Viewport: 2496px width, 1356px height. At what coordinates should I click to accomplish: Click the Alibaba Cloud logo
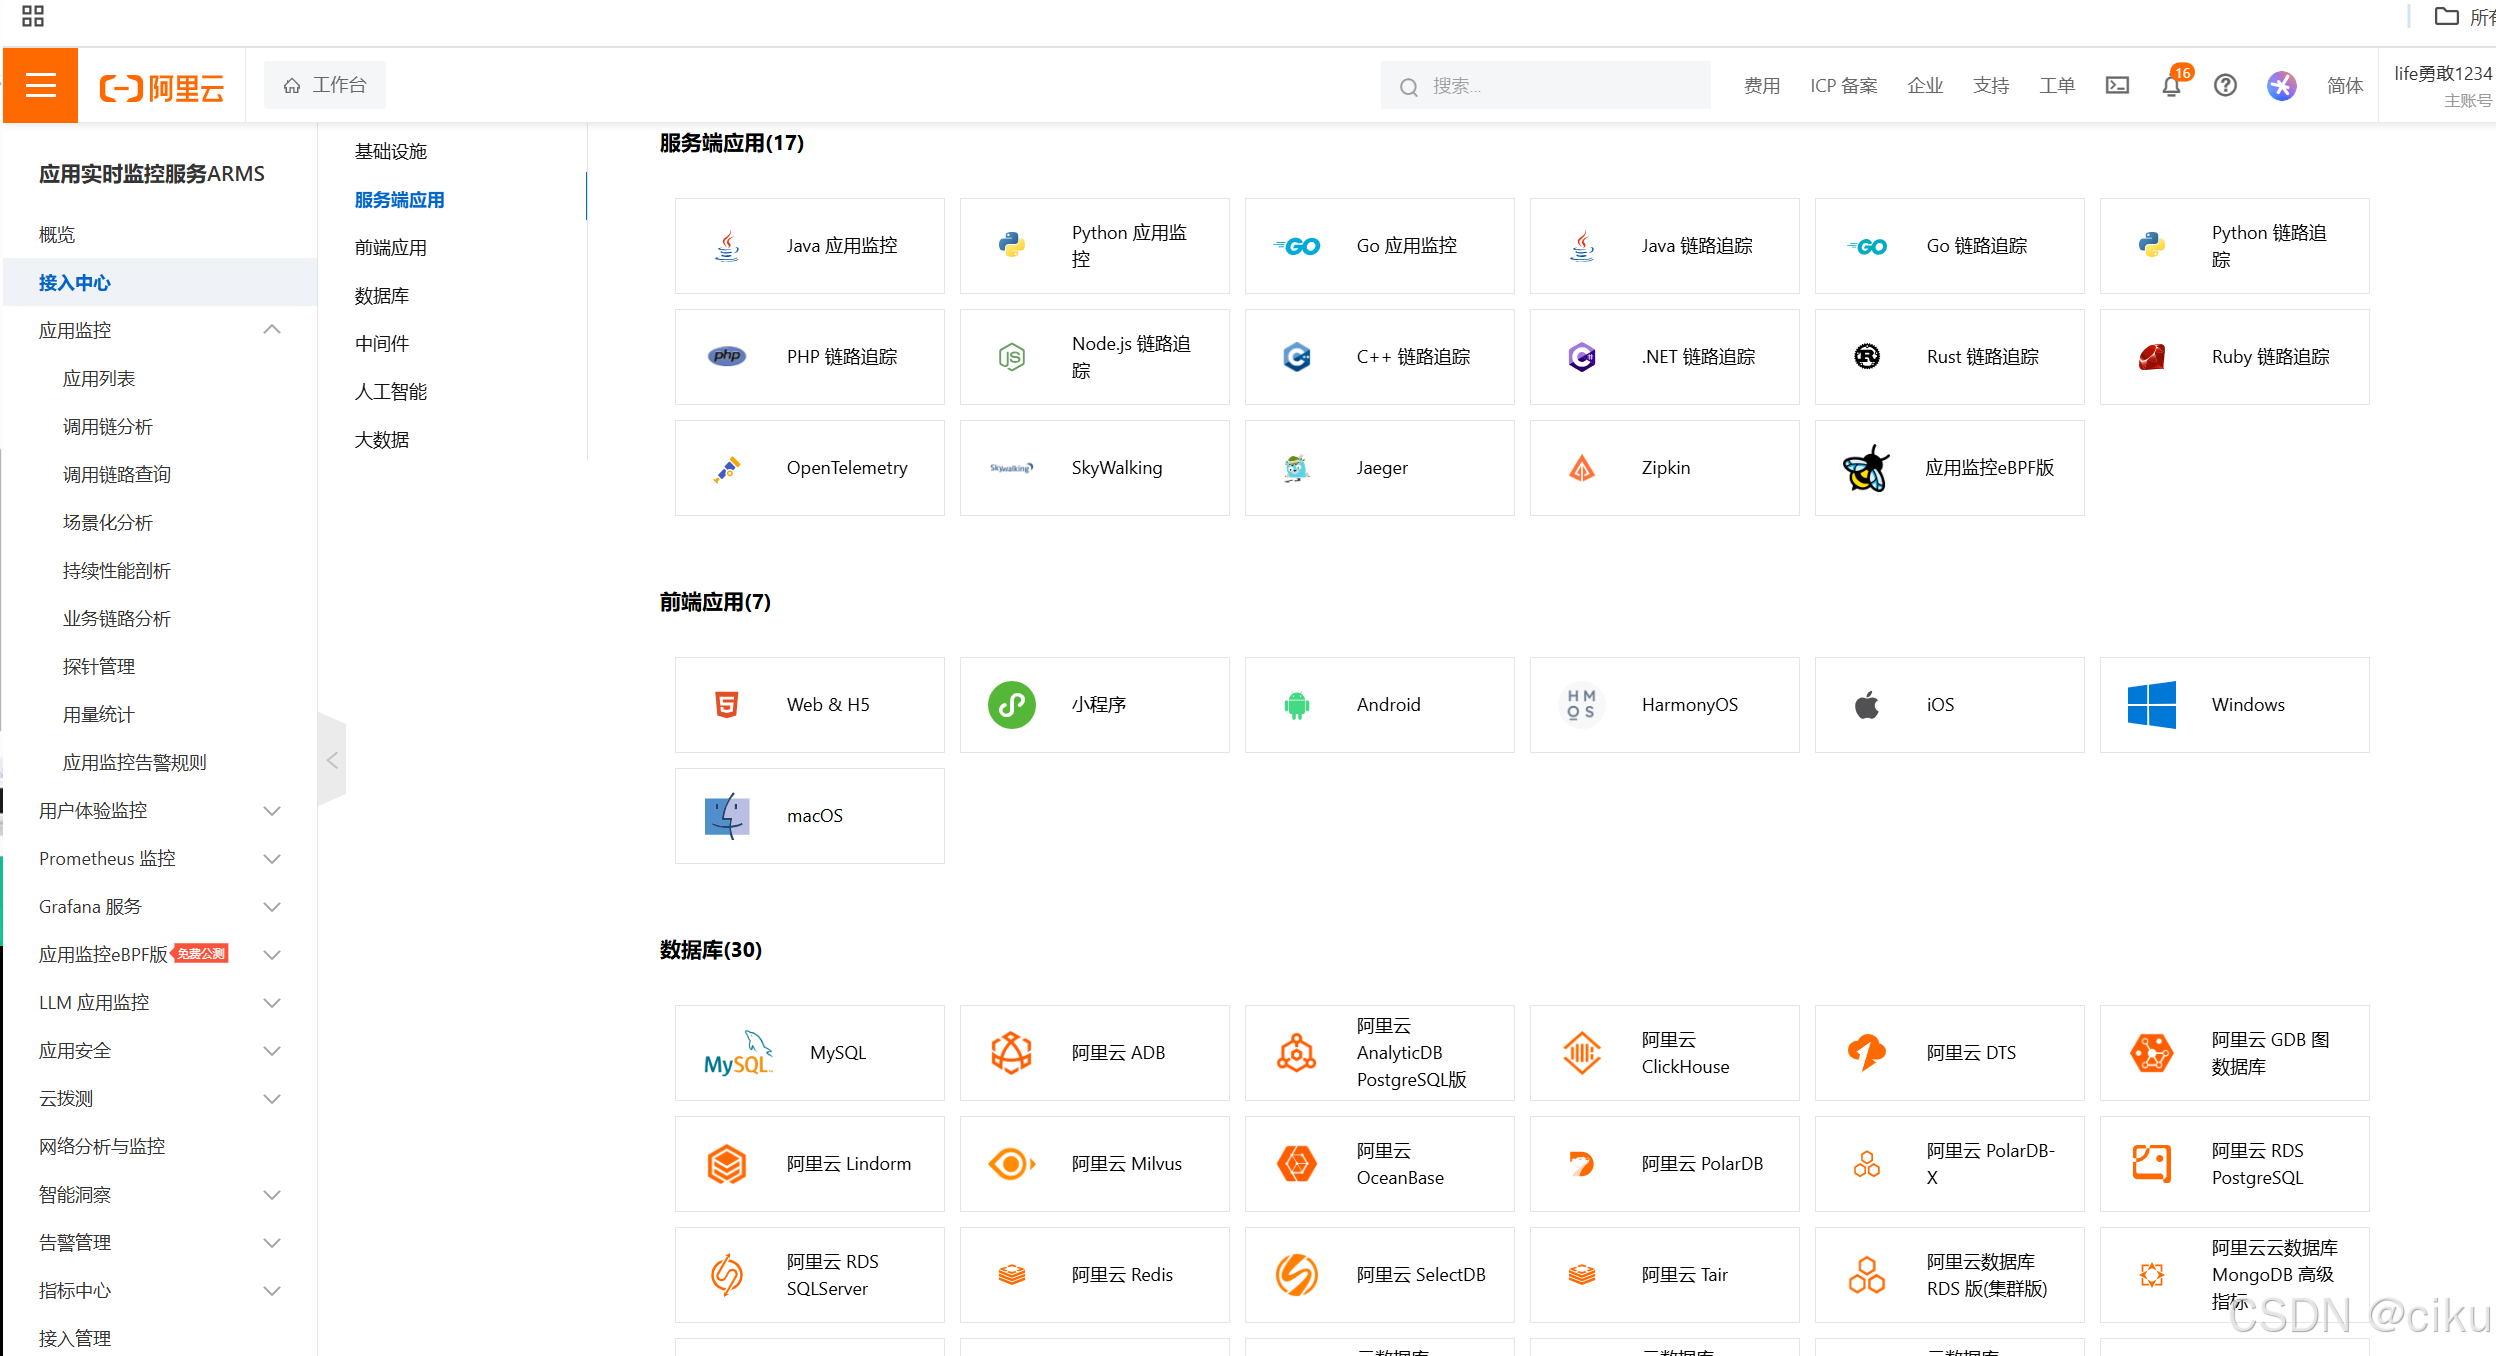point(162,87)
